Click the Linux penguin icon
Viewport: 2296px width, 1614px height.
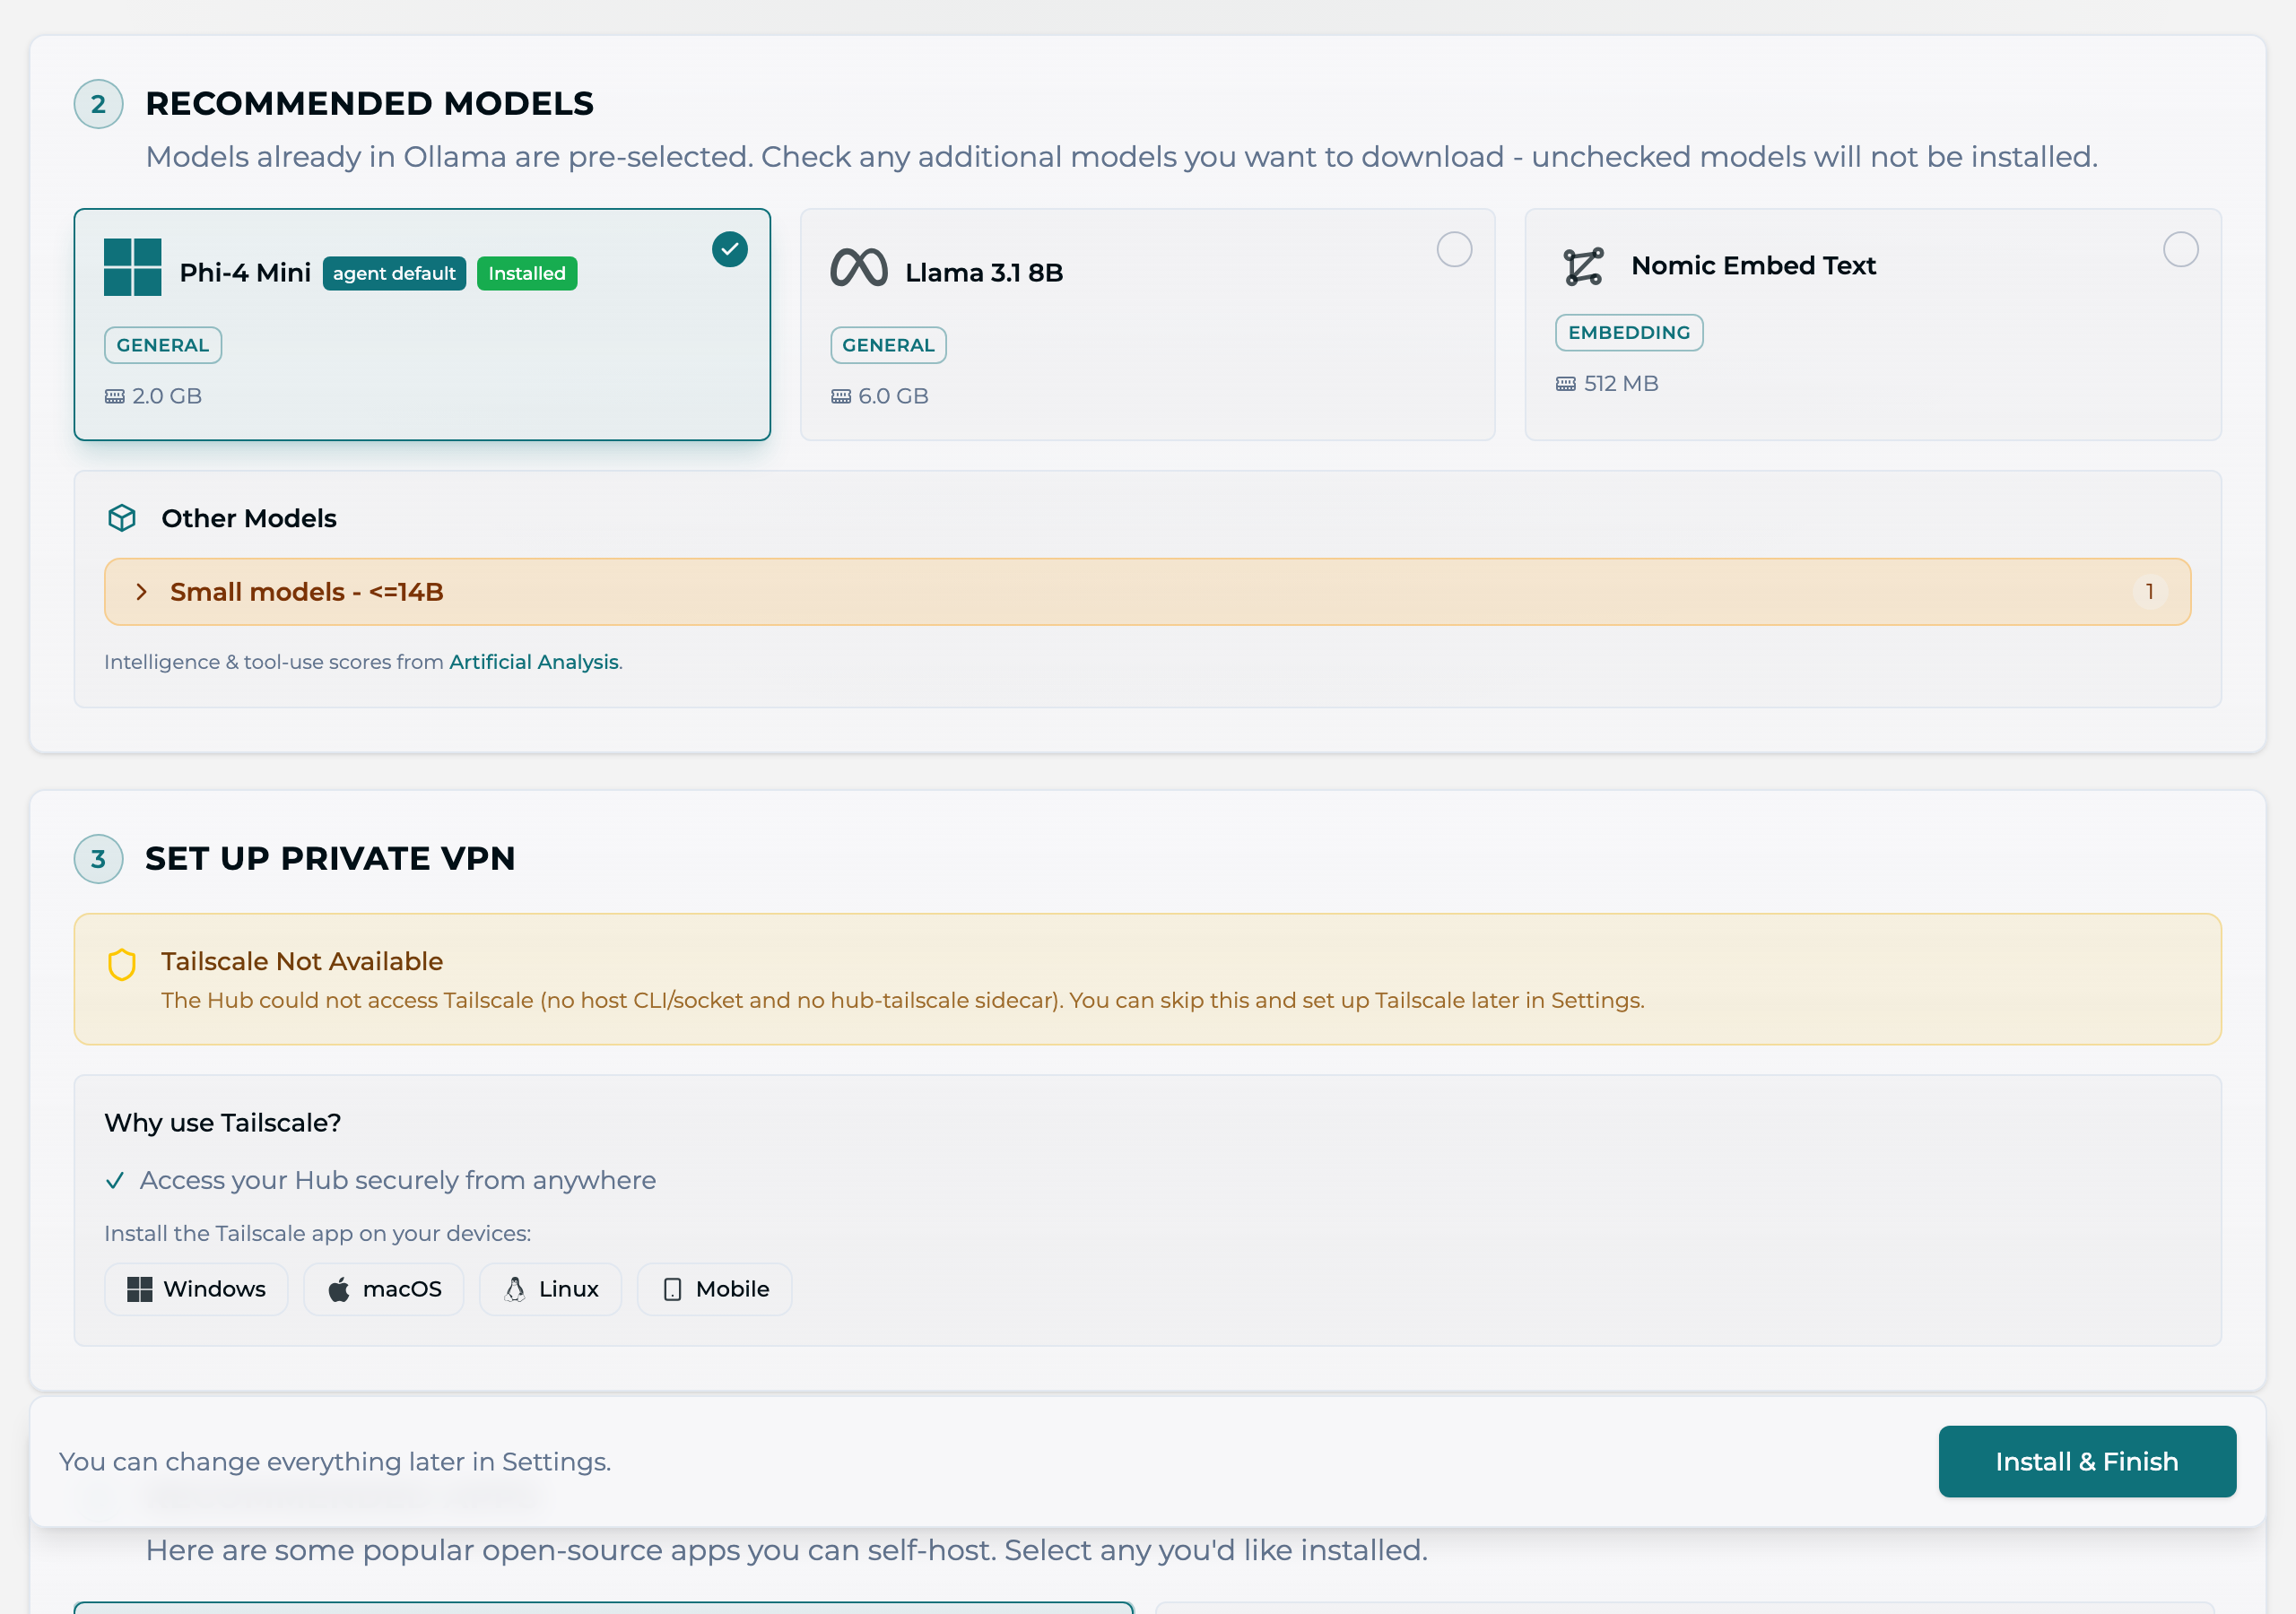coord(515,1289)
